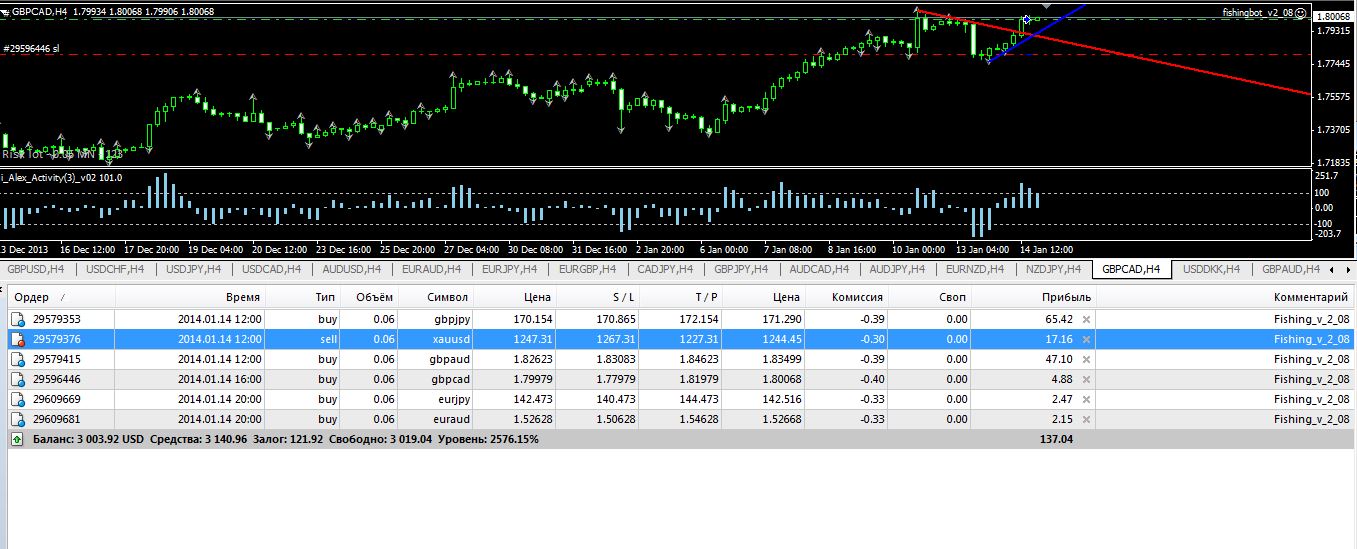Go to the EURJPY,H4 chart tab
This screenshot has width=1357, height=549.
510,269
